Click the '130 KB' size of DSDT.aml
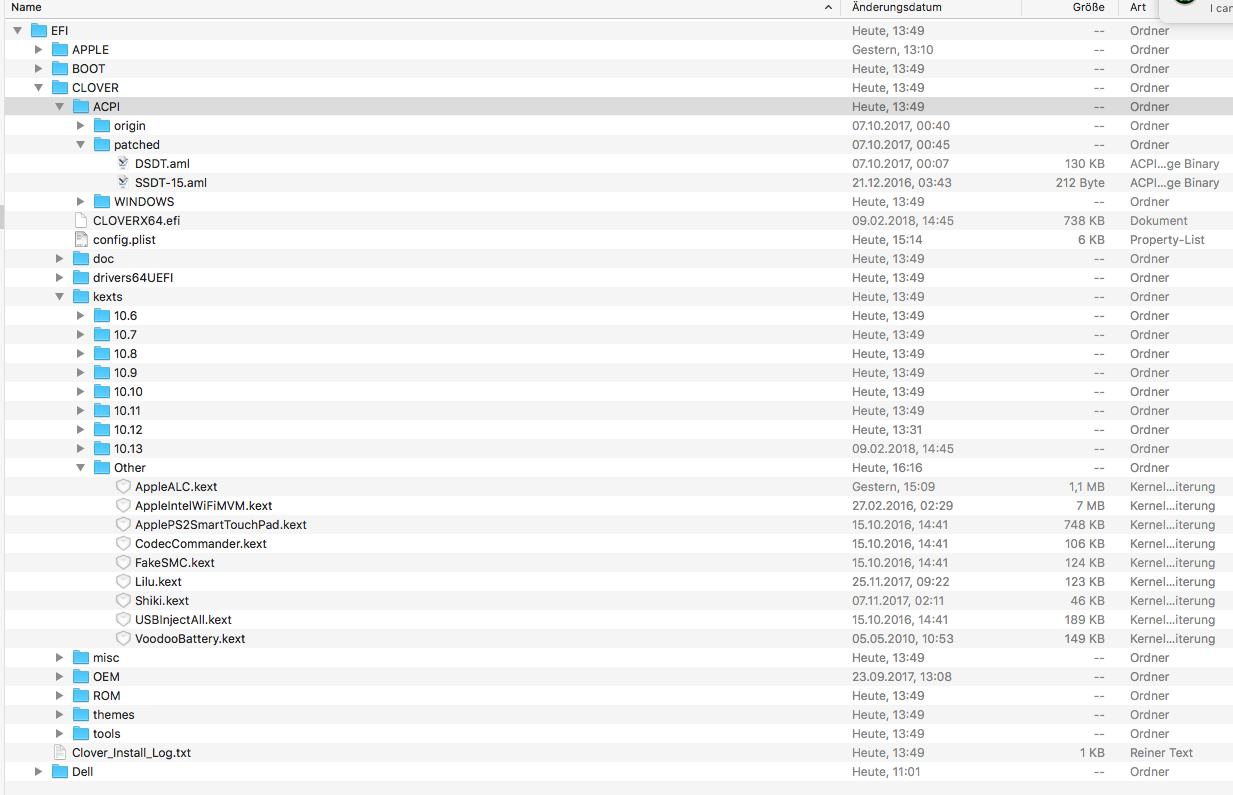The height and width of the screenshot is (795, 1233). pyautogui.click(x=1084, y=164)
